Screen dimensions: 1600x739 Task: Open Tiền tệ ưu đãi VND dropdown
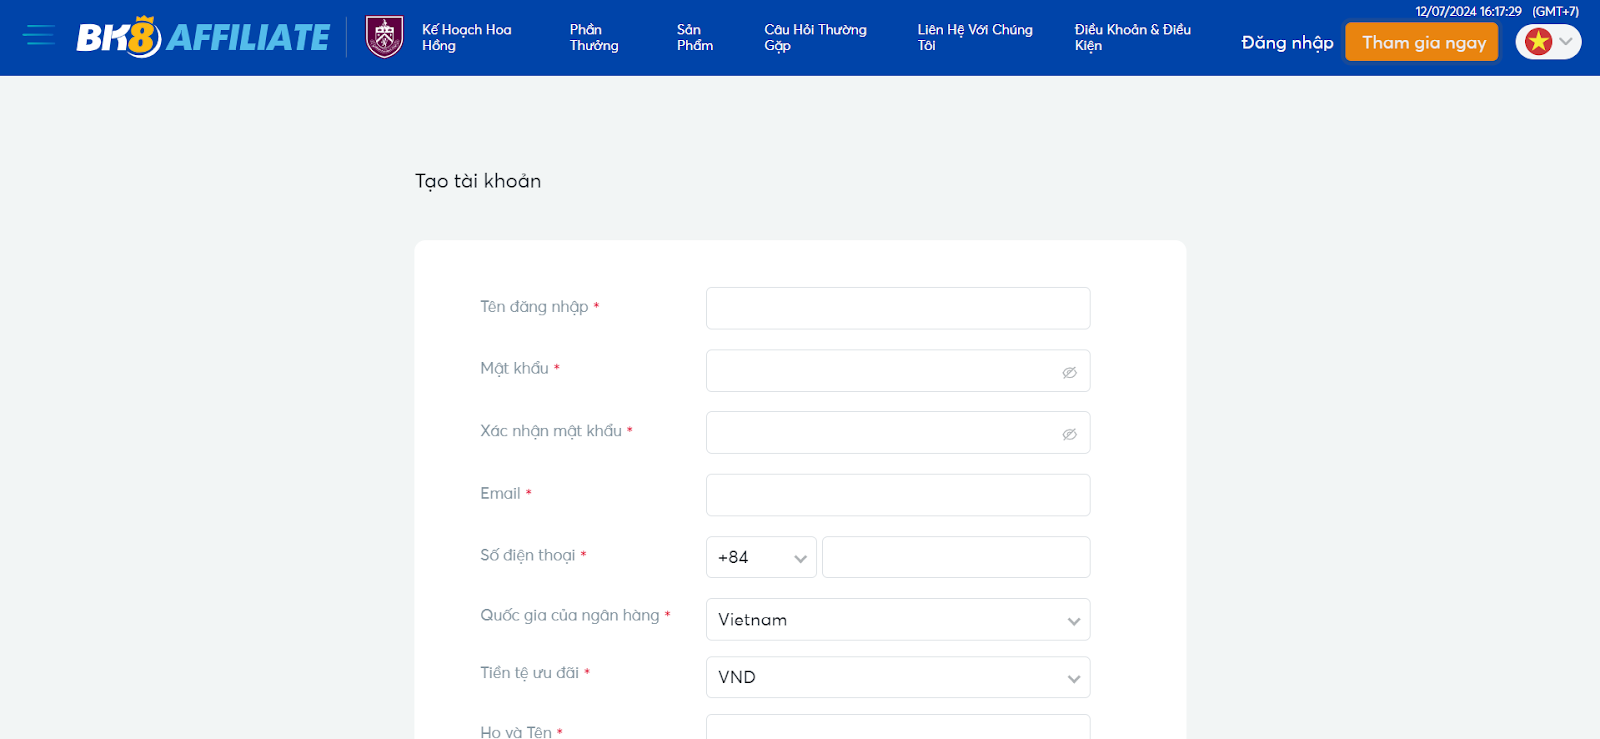pos(898,677)
